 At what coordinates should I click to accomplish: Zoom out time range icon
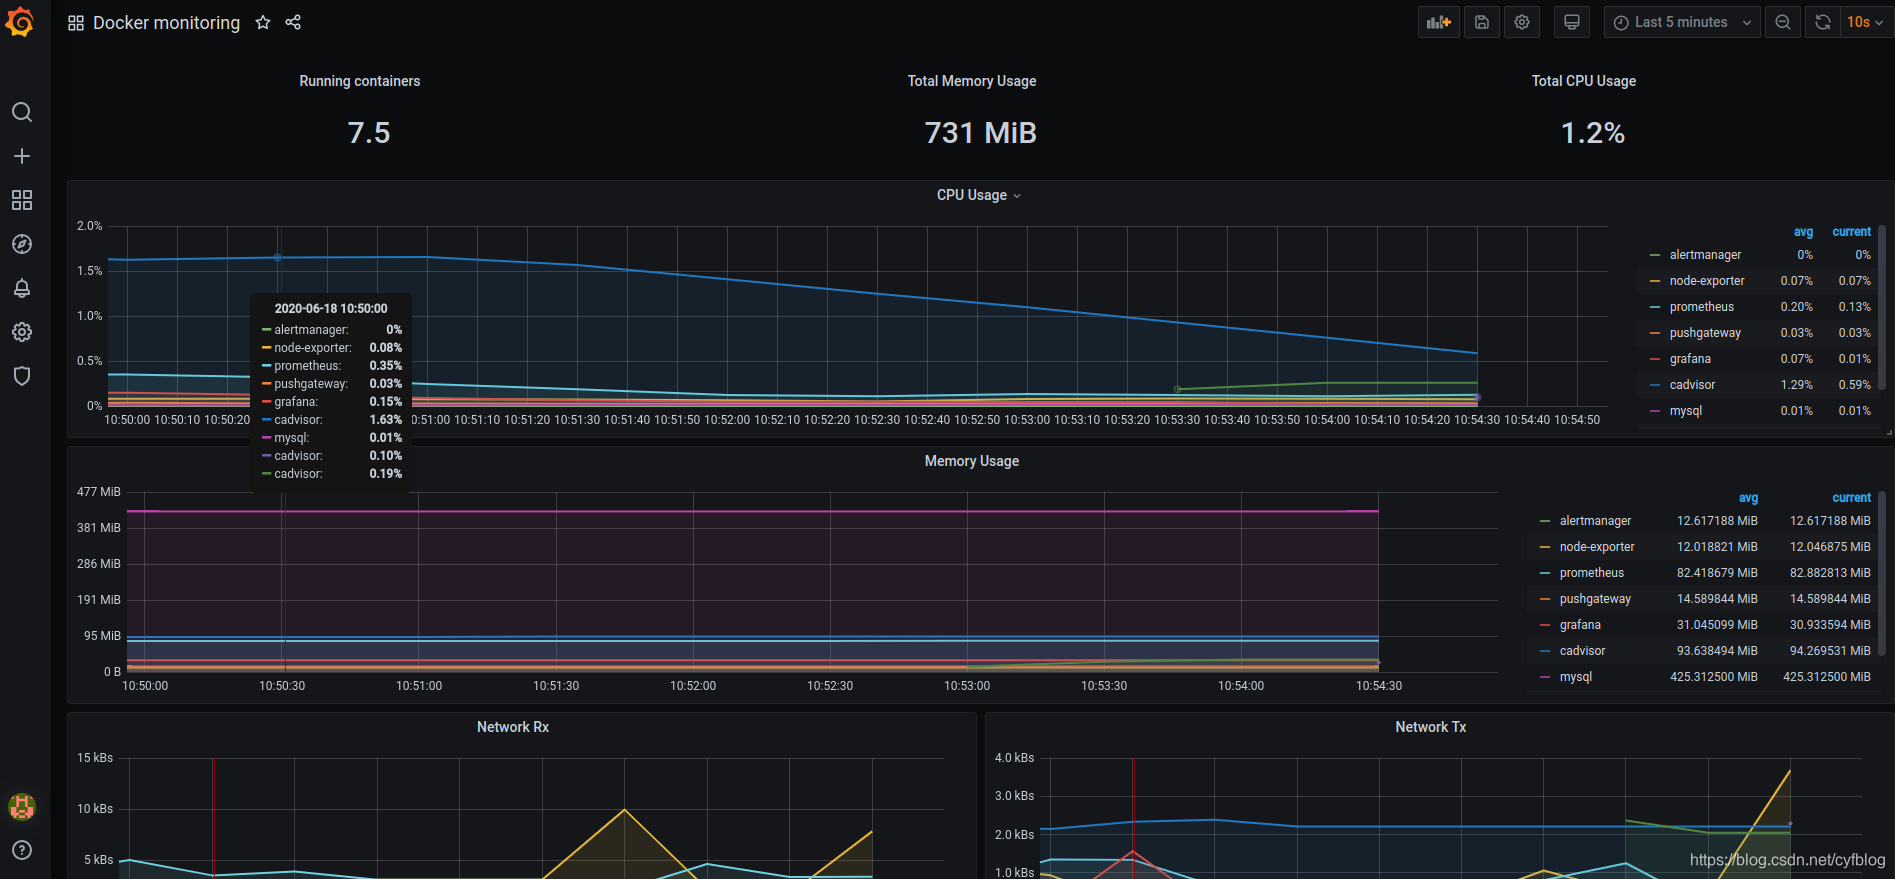coord(1783,22)
